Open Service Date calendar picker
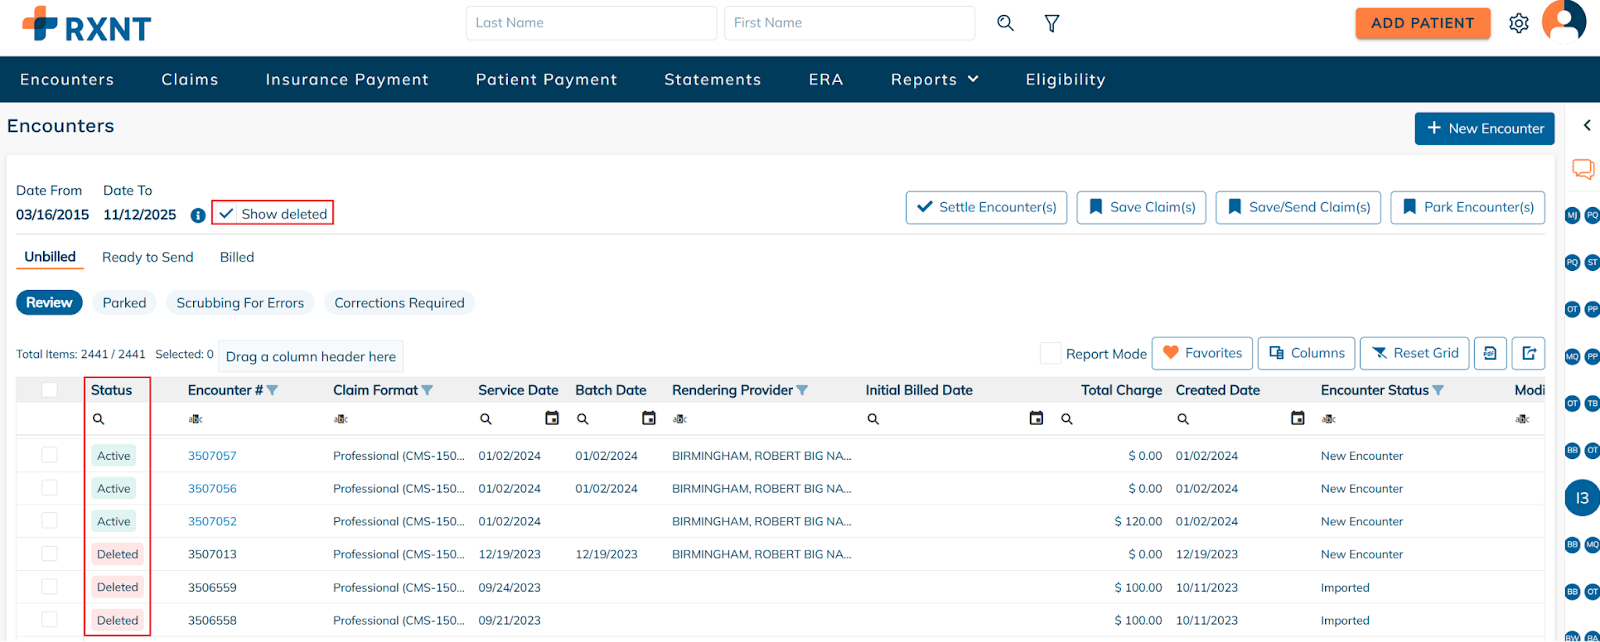This screenshot has width=1600, height=642. 552,418
